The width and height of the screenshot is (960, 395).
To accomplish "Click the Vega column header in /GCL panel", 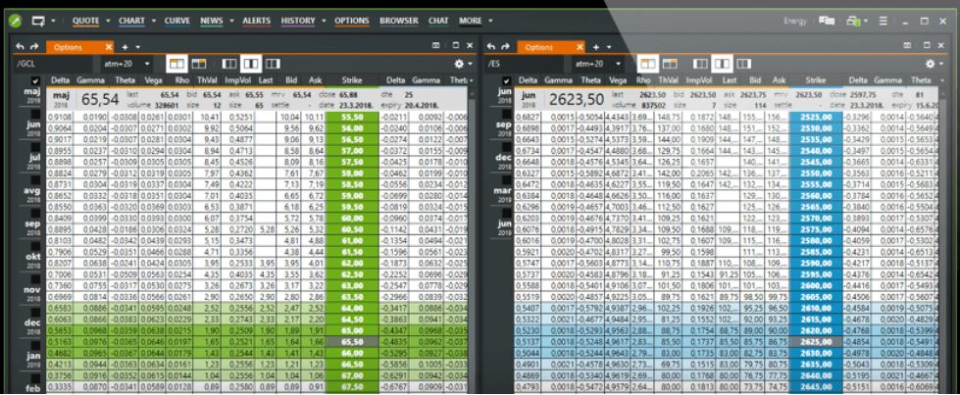I will click(153, 80).
